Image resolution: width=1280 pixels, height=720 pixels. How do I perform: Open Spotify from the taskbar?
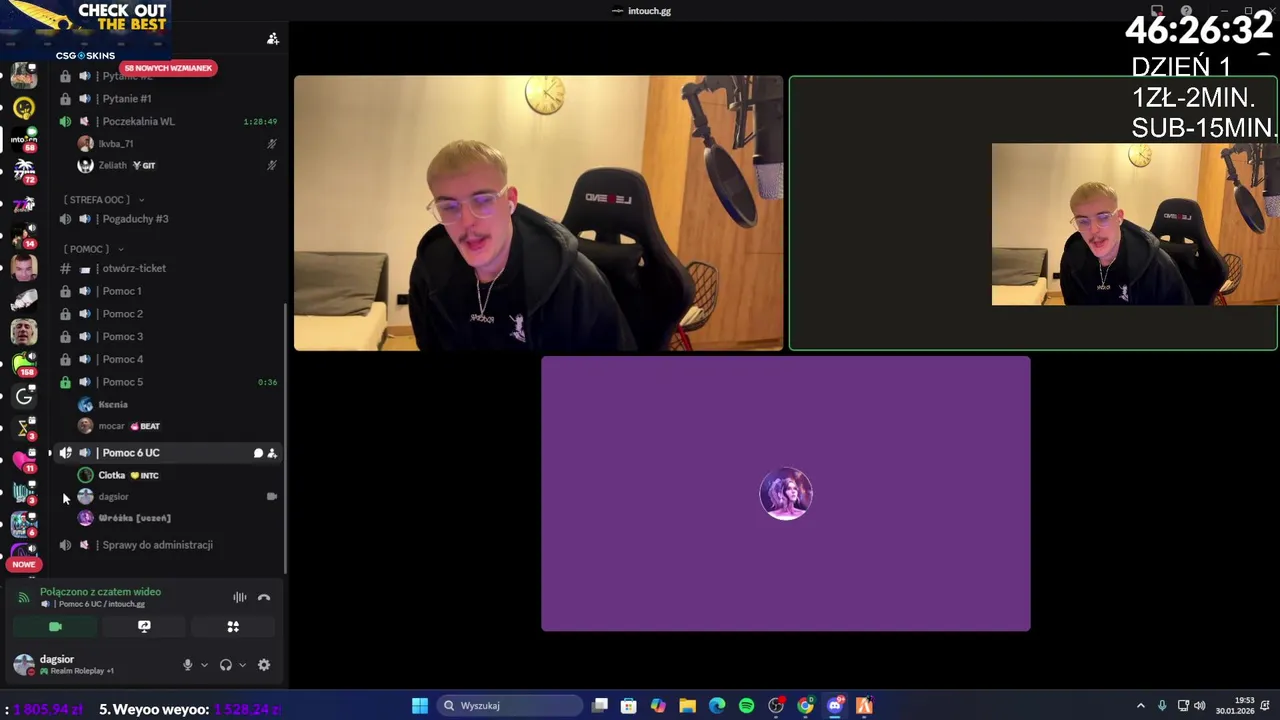point(746,706)
